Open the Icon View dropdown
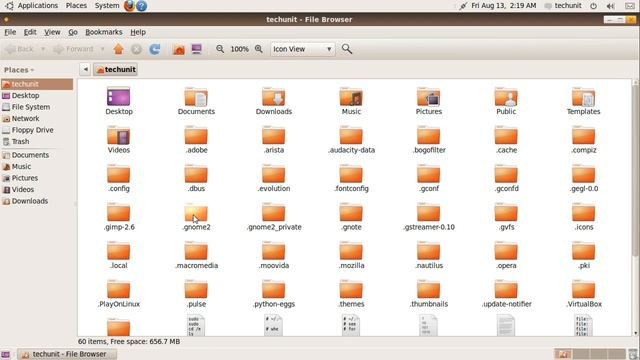Screen dimensions: 640x360 302,49
